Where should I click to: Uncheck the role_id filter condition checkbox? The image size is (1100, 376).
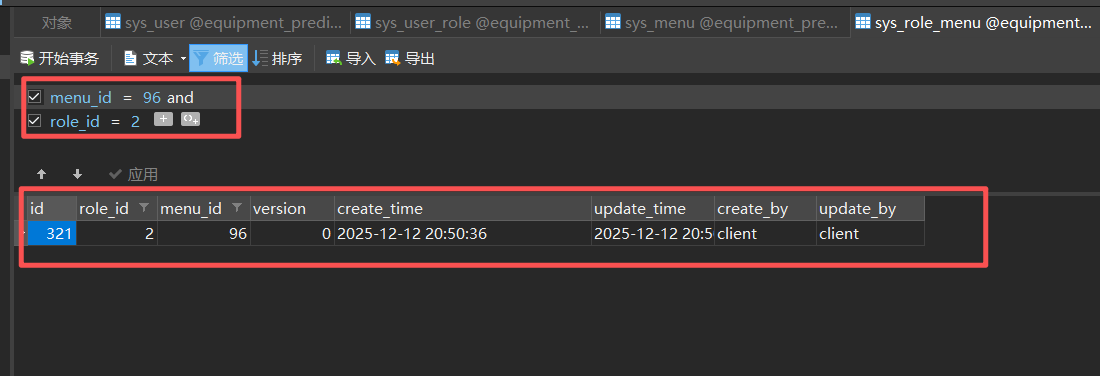(x=34, y=121)
